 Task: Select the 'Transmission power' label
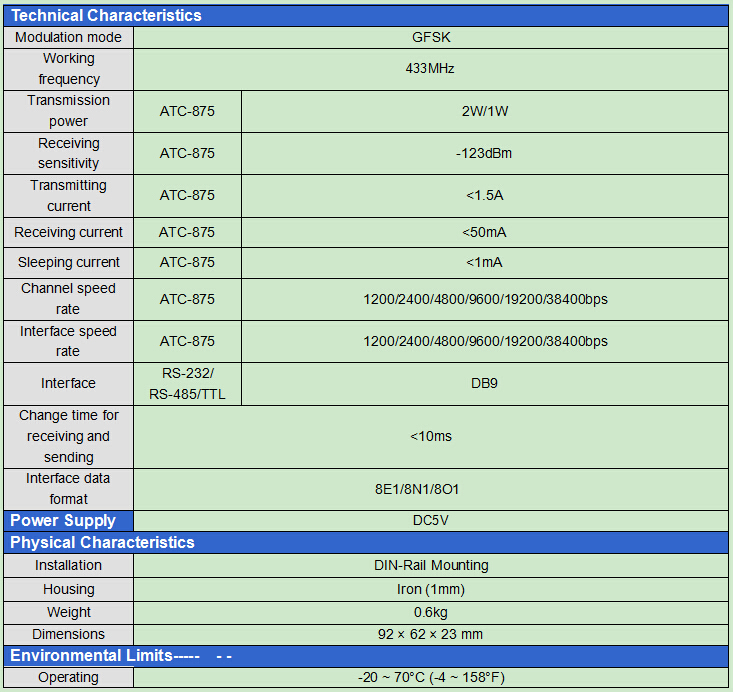click(x=68, y=111)
